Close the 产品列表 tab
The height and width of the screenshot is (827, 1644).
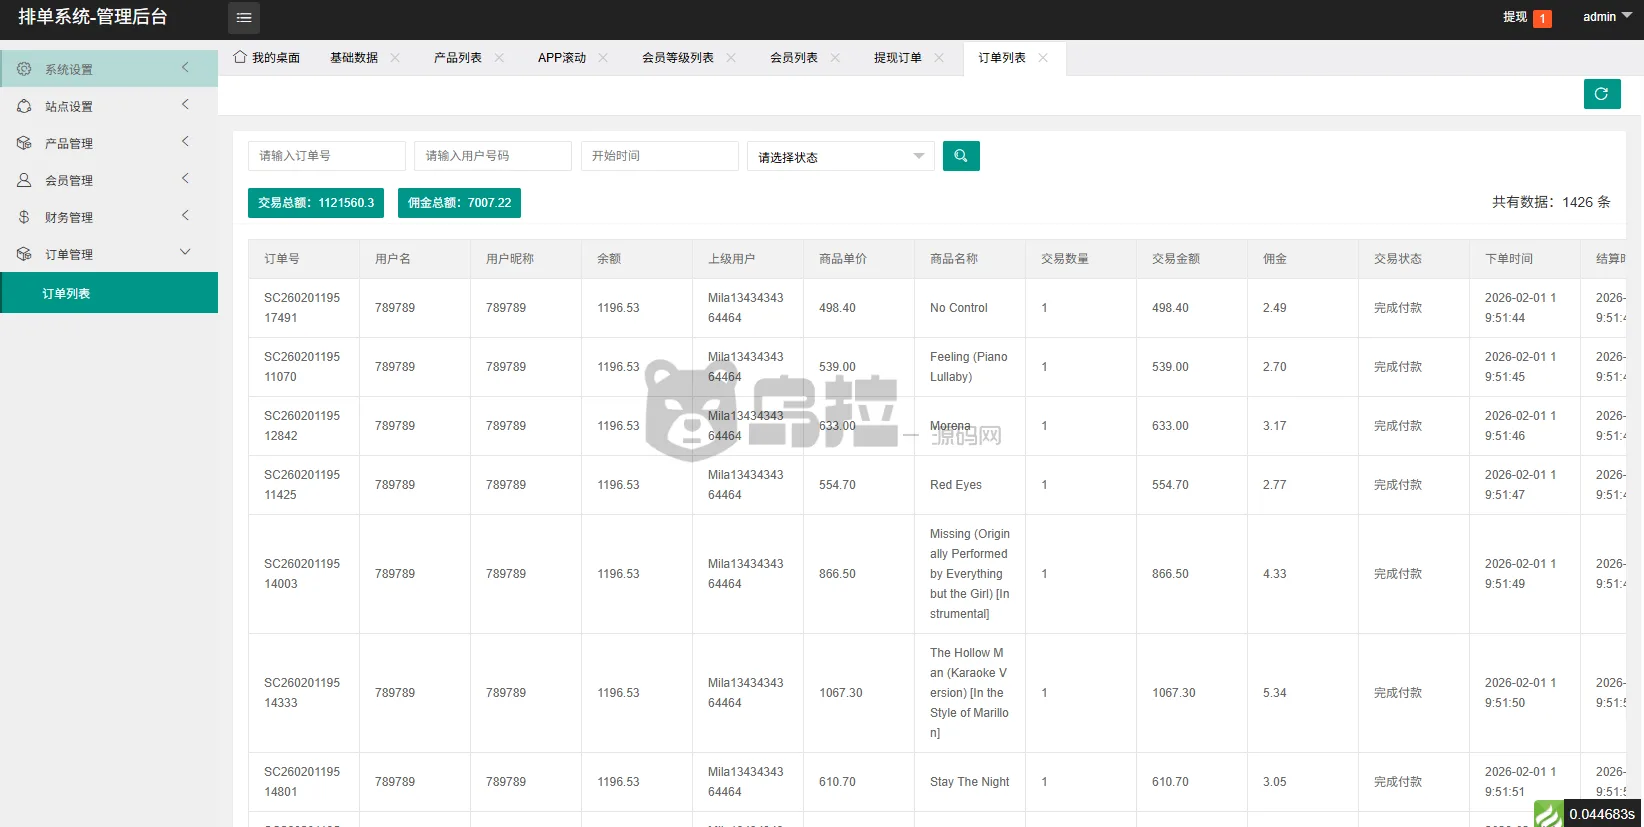pyautogui.click(x=499, y=58)
